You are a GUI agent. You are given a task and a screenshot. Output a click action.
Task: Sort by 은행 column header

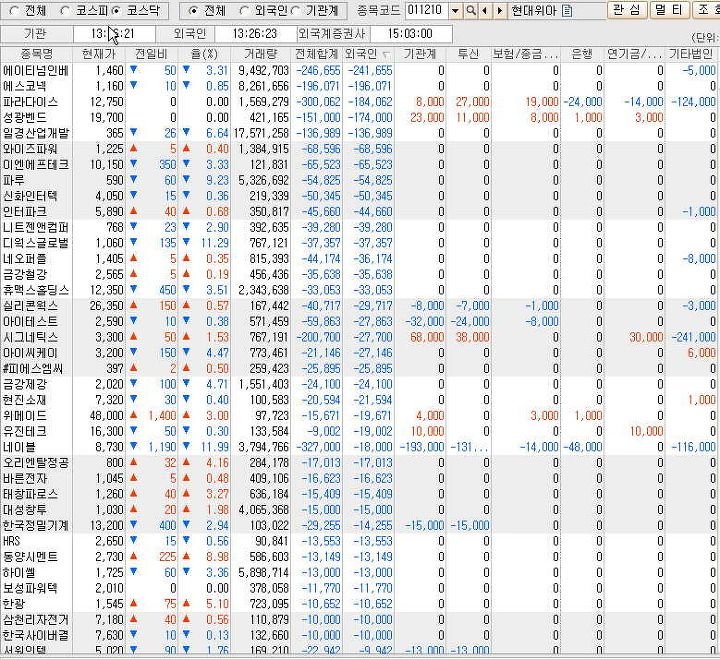coord(582,54)
